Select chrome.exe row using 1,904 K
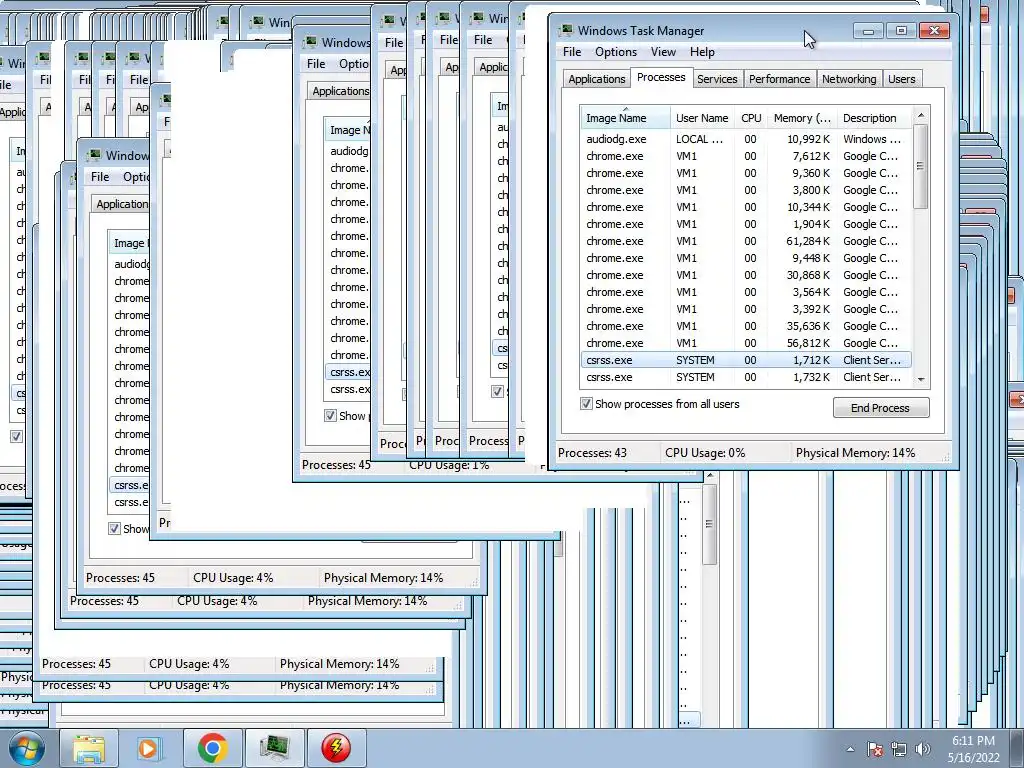Image resolution: width=1024 pixels, height=768 pixels. click(x=746, y=224)
